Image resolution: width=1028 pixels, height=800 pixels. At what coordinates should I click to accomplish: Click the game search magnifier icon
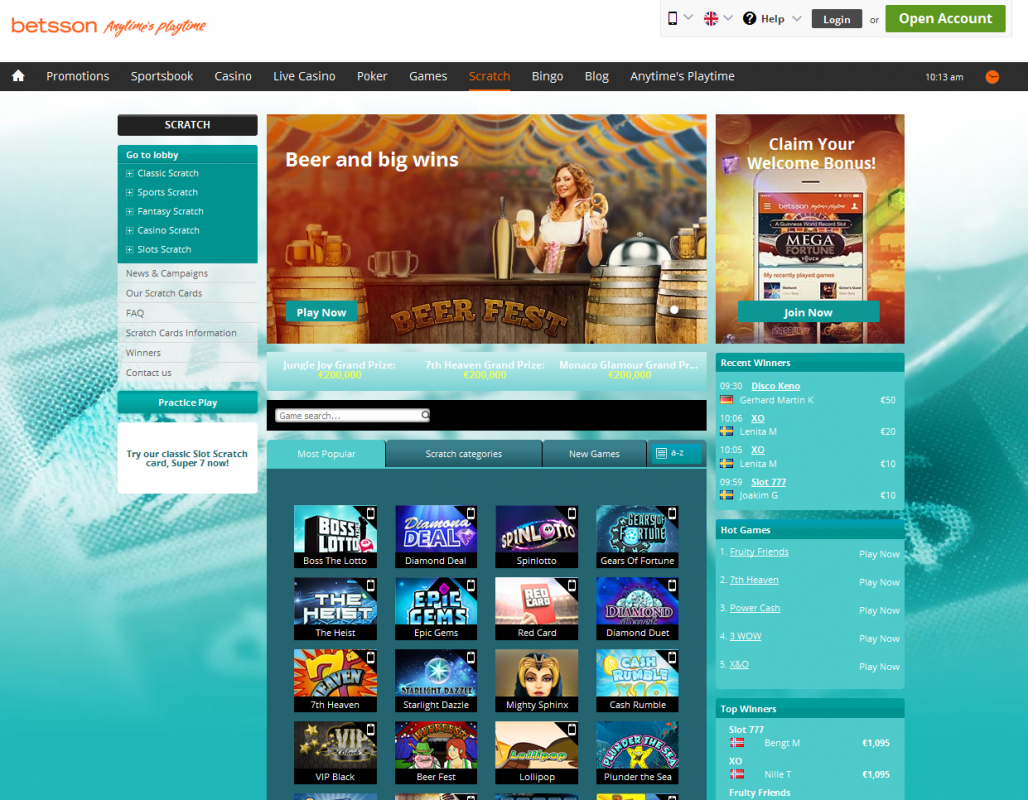click(x=425, y=415)
